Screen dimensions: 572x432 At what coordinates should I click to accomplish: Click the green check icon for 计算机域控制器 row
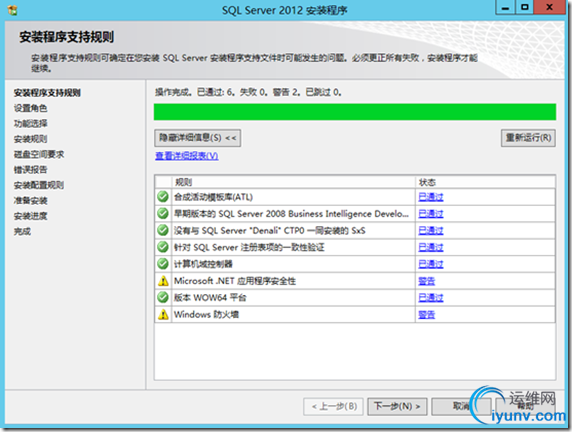click(163, 264)
